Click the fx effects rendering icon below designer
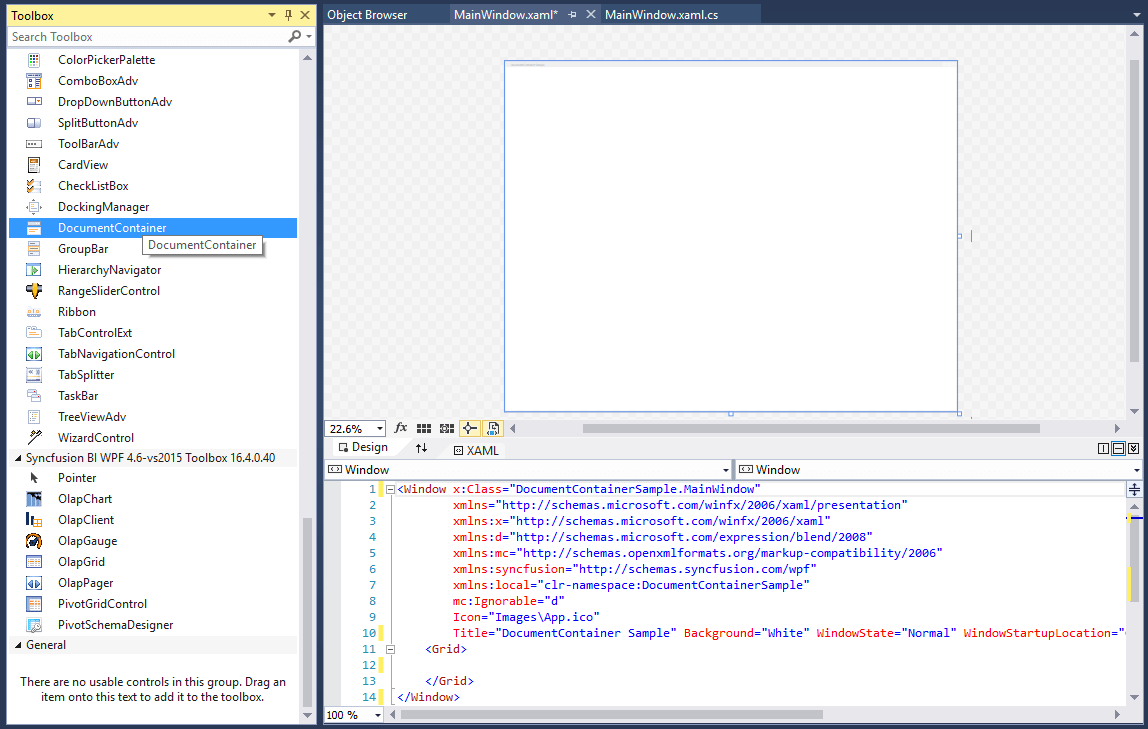The height and width of the screenshot is (729, 1148). (401, 428)
